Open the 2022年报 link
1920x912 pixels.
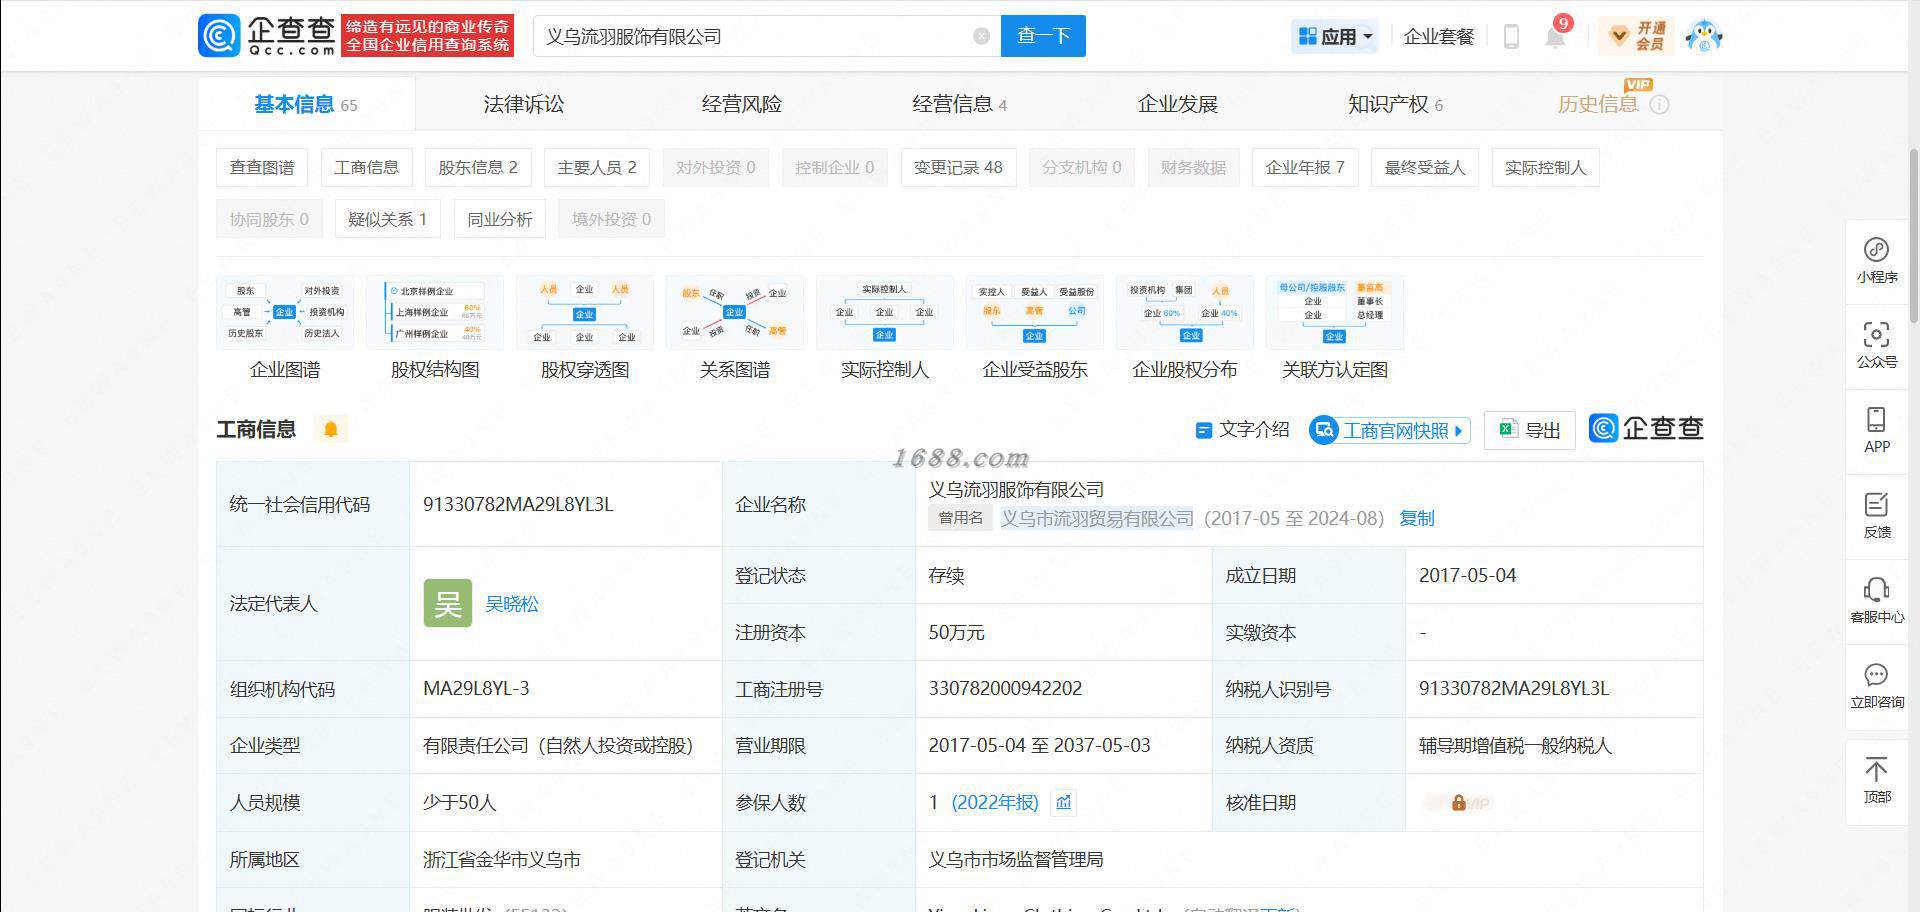click(x=995, y=802)
